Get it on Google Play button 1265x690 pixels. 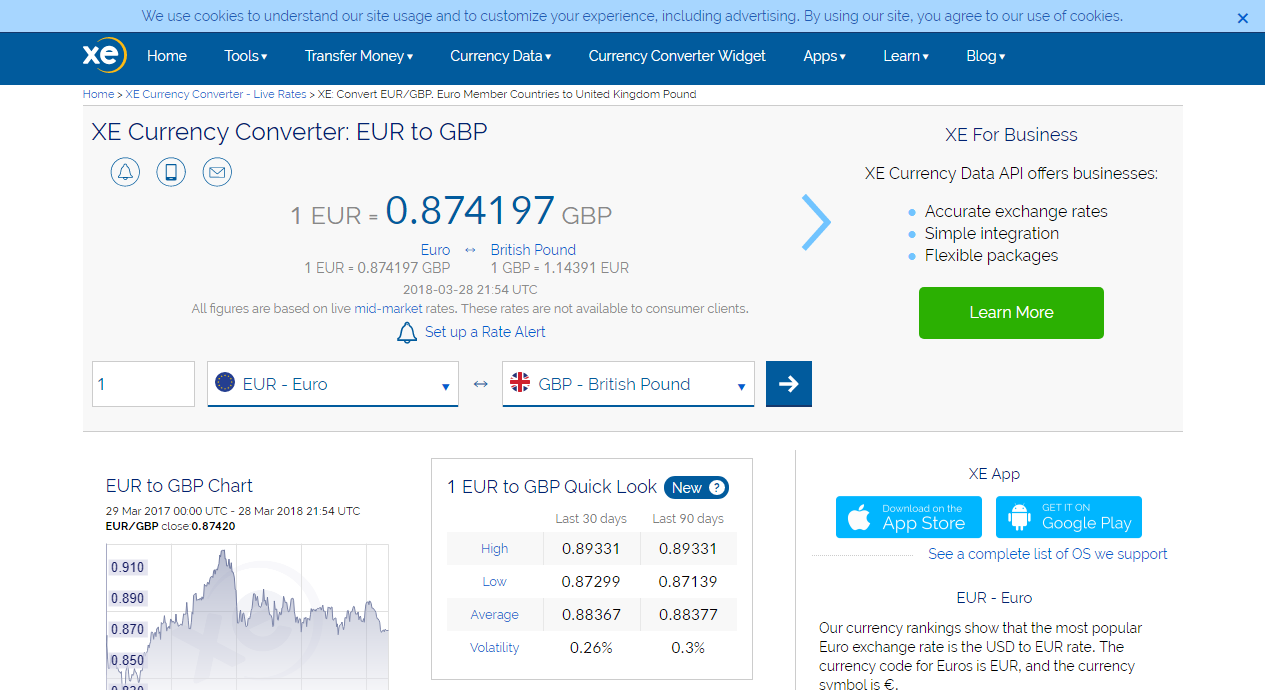click(1069, 517)
